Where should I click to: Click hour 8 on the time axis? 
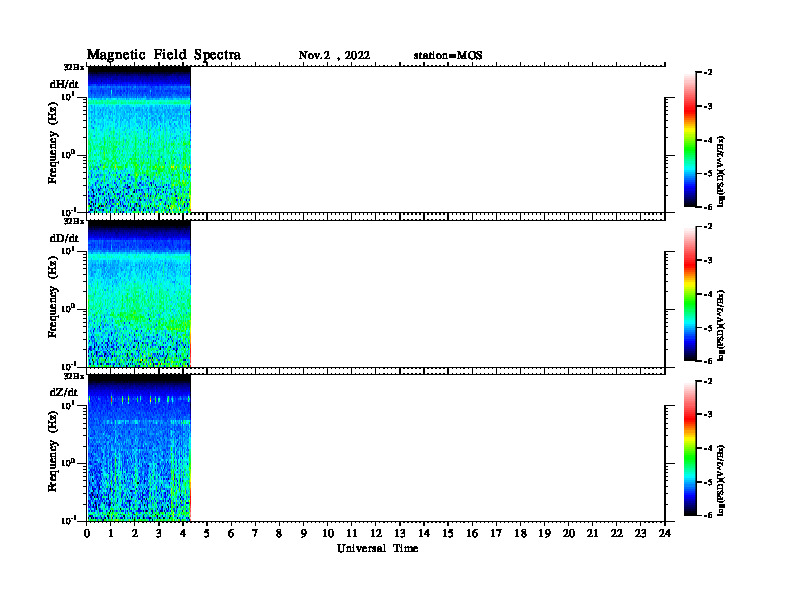click(279, 533)
